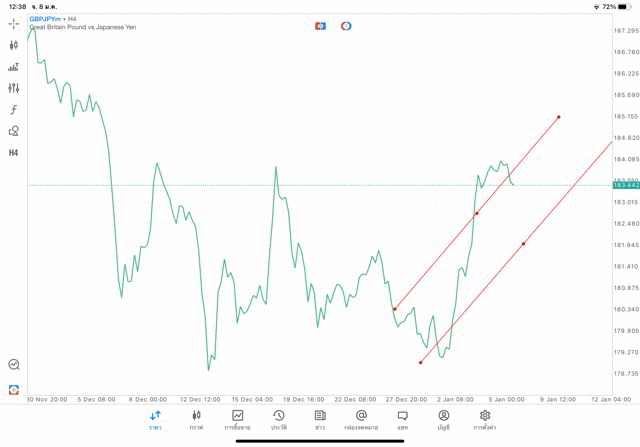Open the drawing objects shapes tool

click(14, 131)
